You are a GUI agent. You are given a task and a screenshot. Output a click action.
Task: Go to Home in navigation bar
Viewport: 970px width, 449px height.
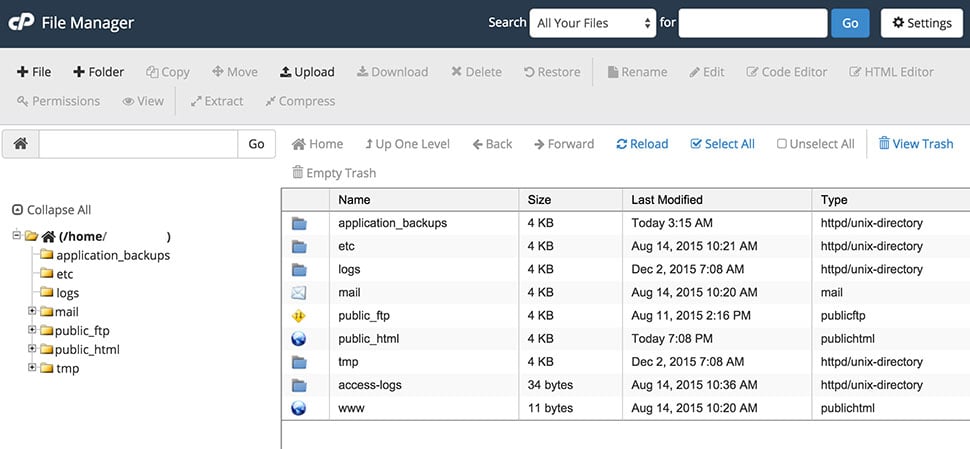click(x=317, y=144)
